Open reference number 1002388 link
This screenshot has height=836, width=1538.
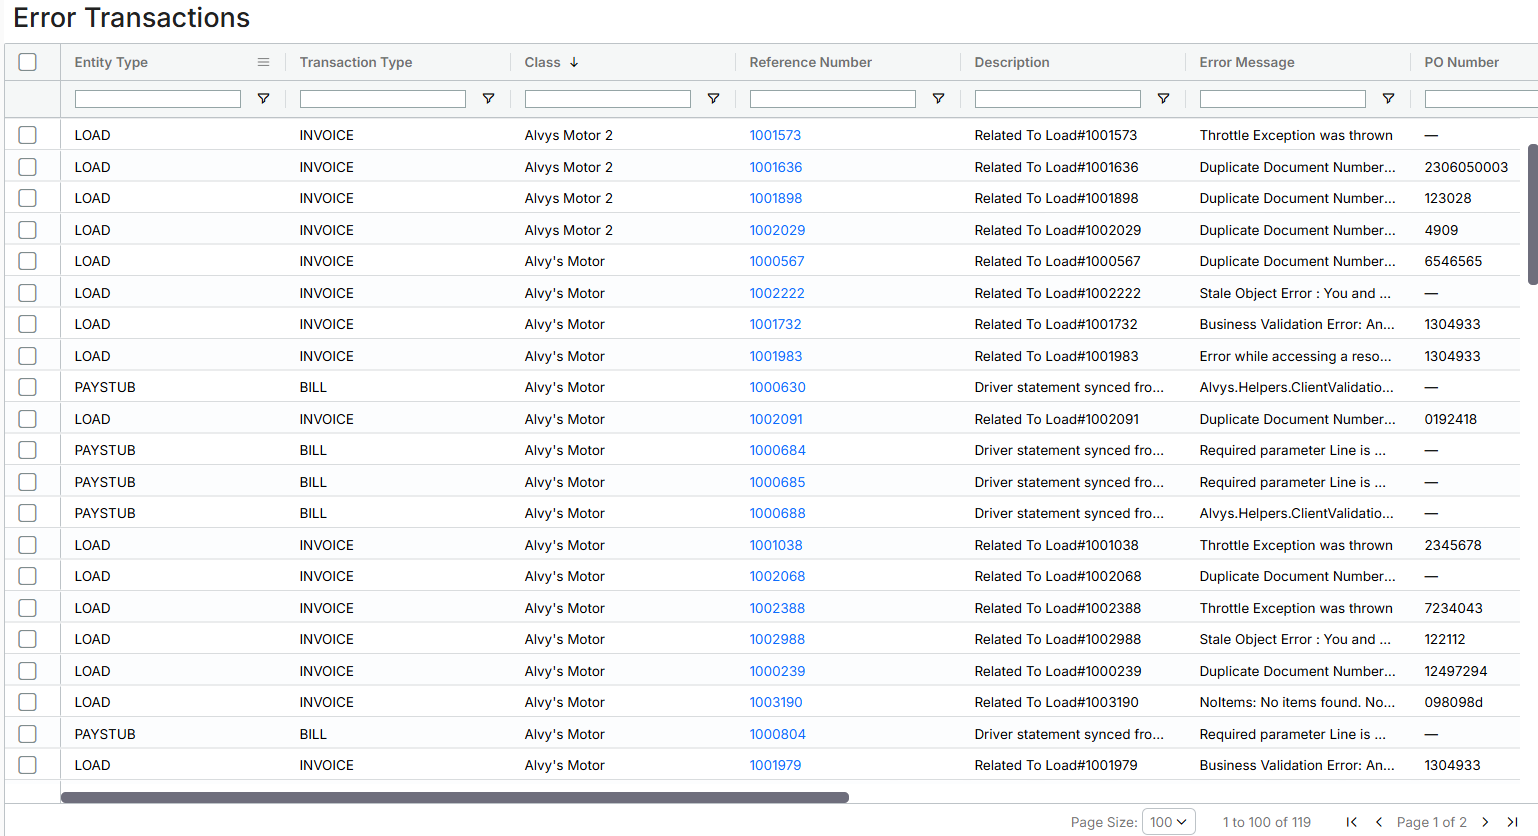tap(777, 608)
